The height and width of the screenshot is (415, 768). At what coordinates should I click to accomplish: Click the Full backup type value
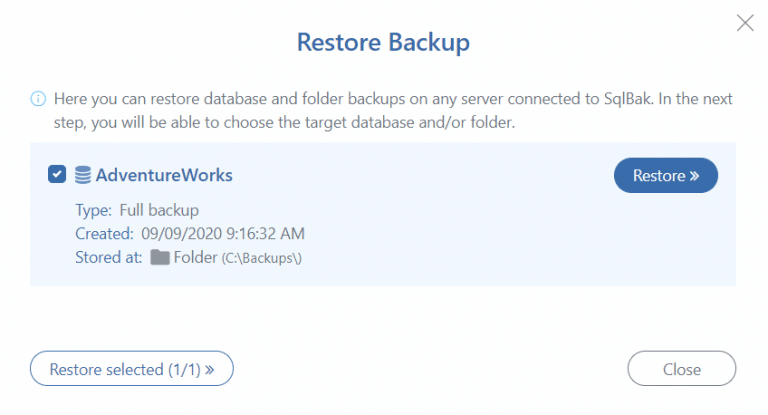(159, 210)
